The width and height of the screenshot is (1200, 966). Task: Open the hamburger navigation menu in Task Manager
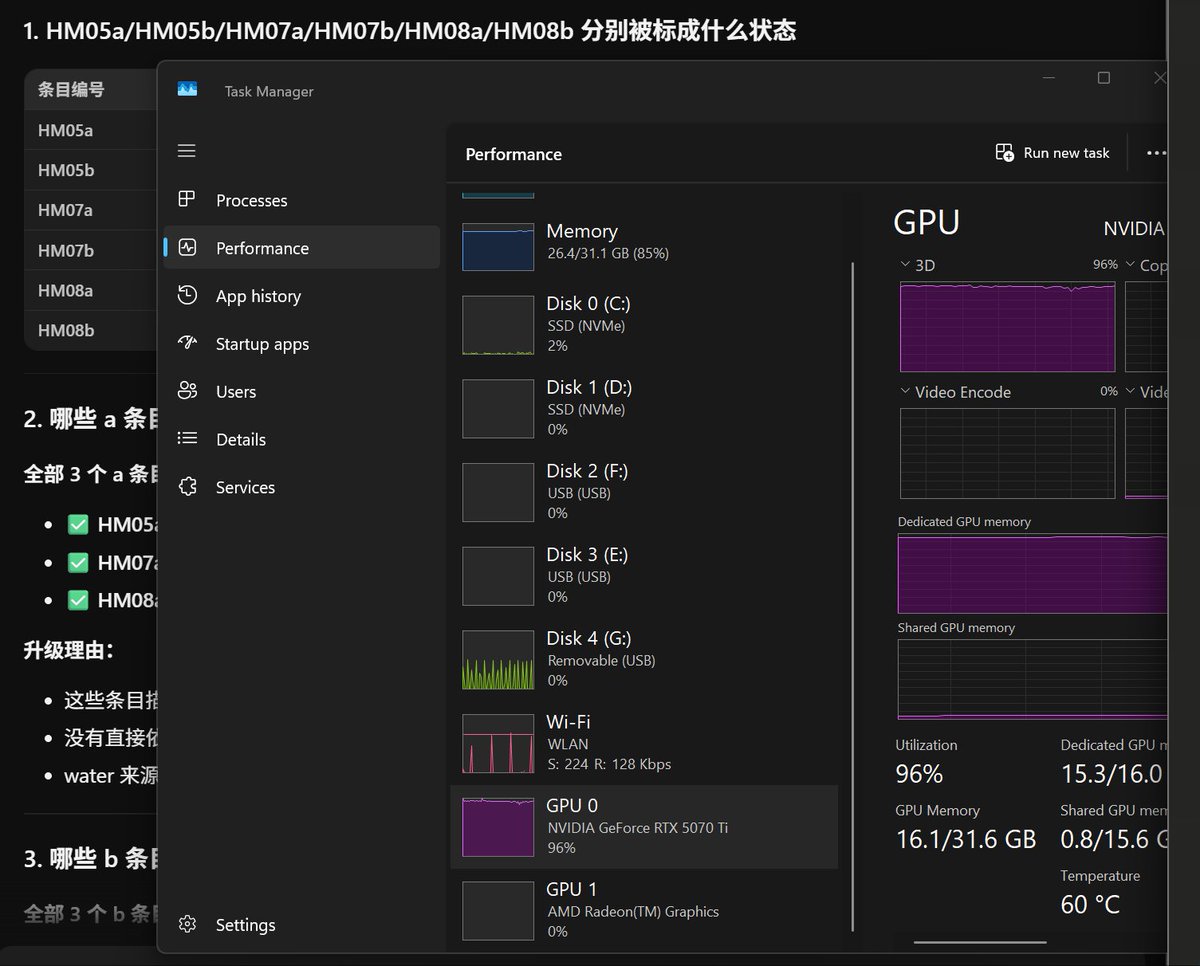point(186,151)
